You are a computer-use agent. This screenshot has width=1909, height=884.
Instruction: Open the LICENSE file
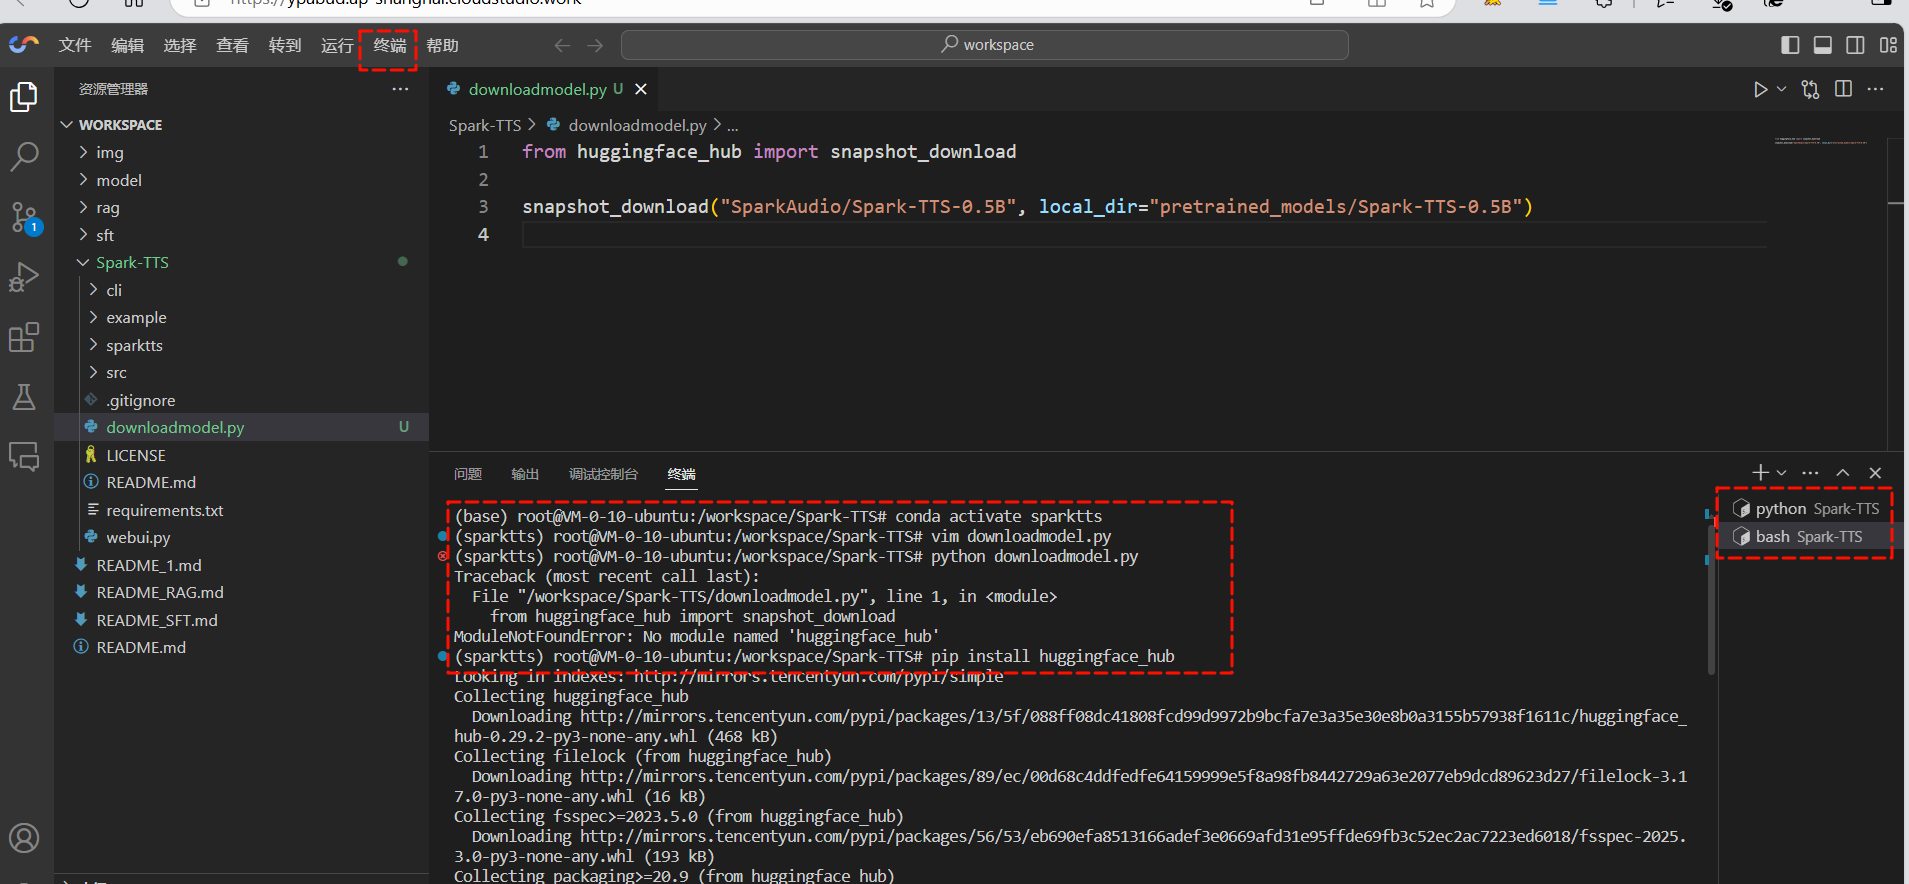[242, 455]
